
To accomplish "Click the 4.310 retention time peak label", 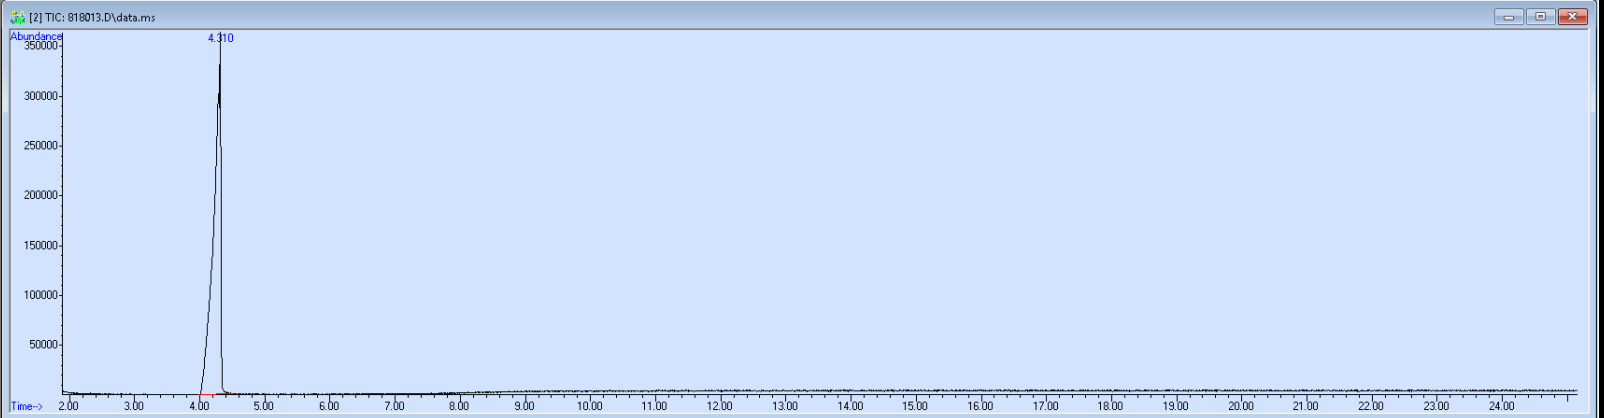I will tap(220, 38).
